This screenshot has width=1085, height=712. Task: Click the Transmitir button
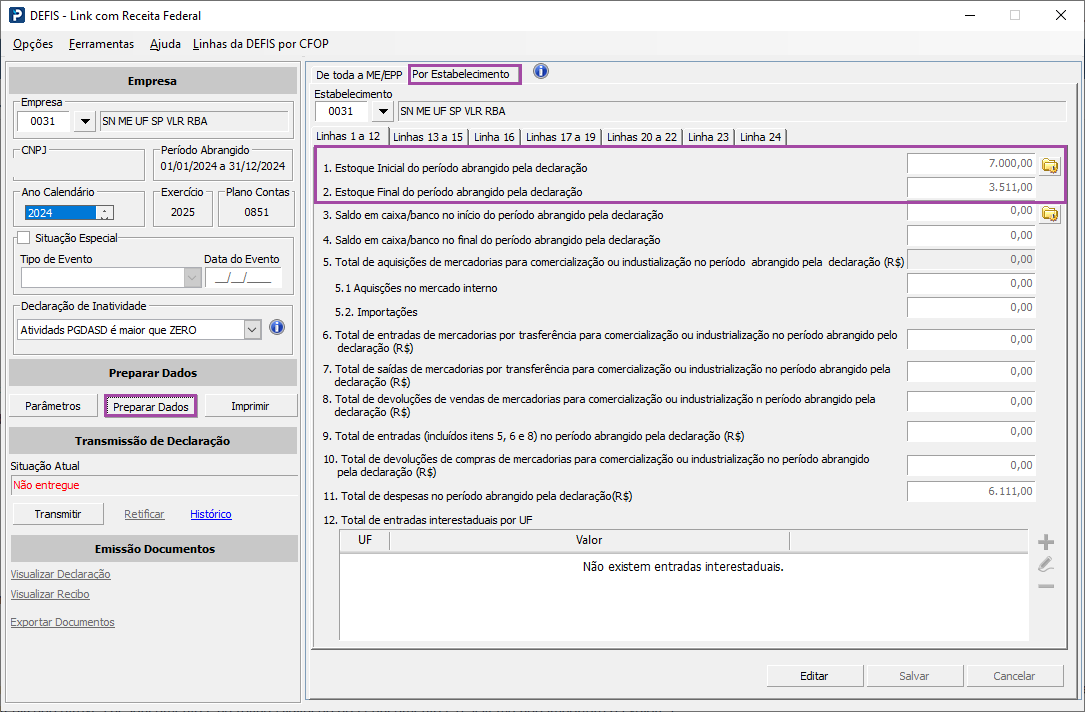pyautogui.click(x=58, y=514)
